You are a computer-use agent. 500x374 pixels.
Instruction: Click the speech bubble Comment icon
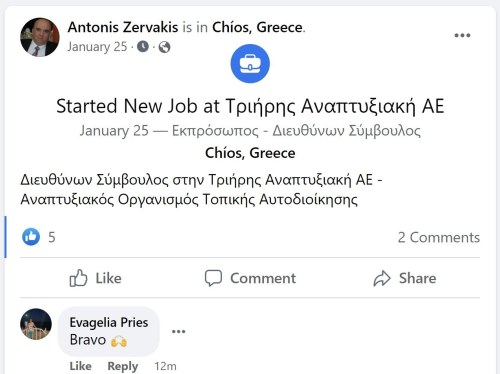[213, 278]
